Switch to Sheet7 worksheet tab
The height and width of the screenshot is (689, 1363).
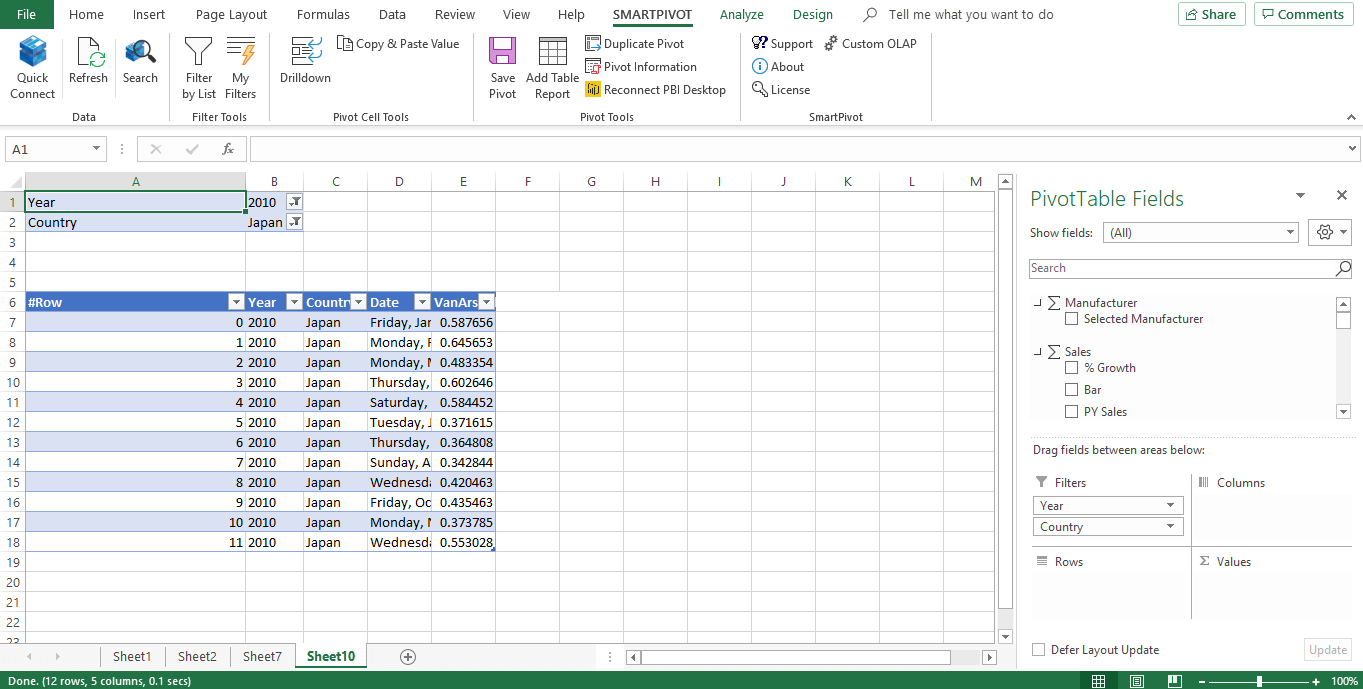coord(262,656)
